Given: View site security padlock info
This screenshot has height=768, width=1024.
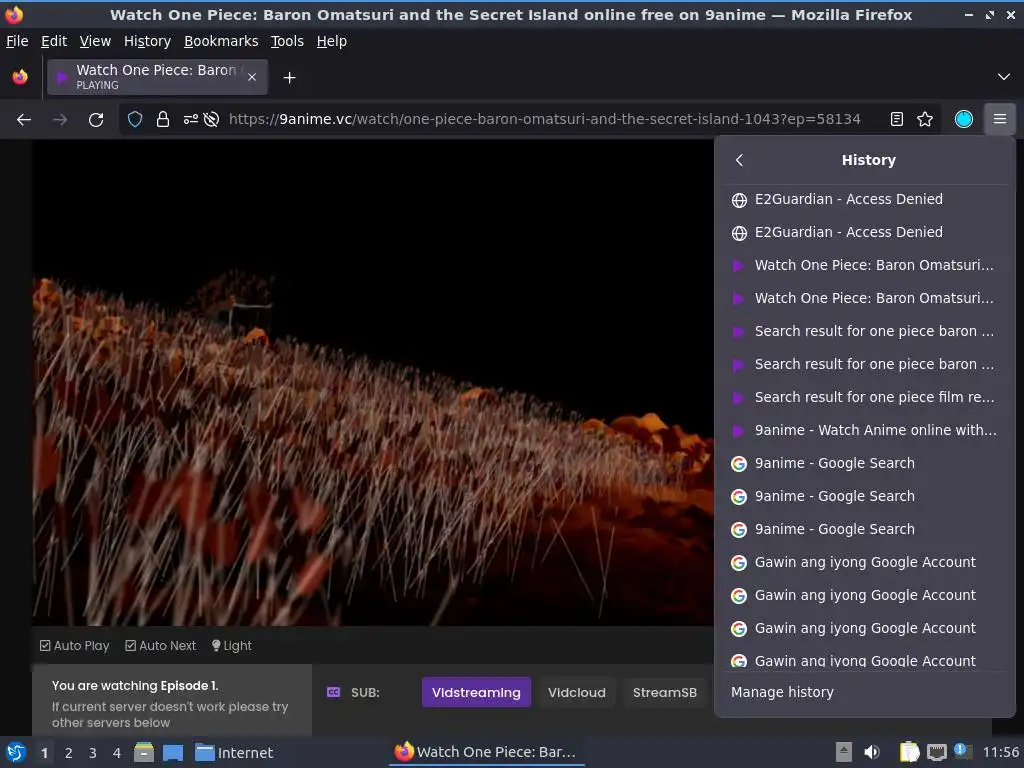Looking at the screenshot, I should click(x=163, y=120).
